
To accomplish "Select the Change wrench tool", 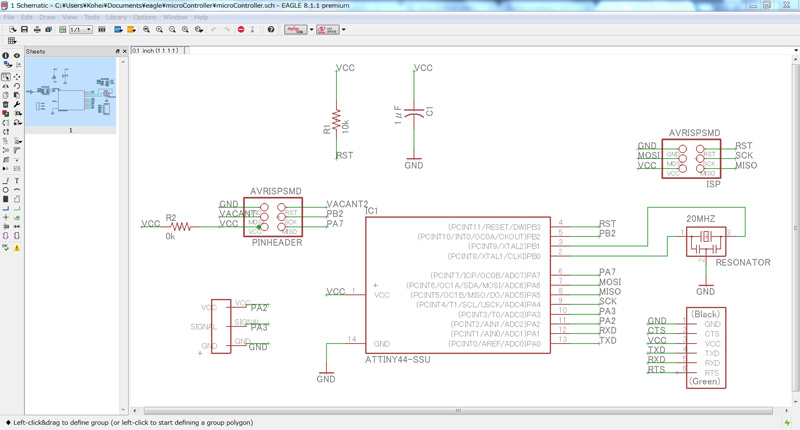I will pyautogui.click(x=17, y=104).
